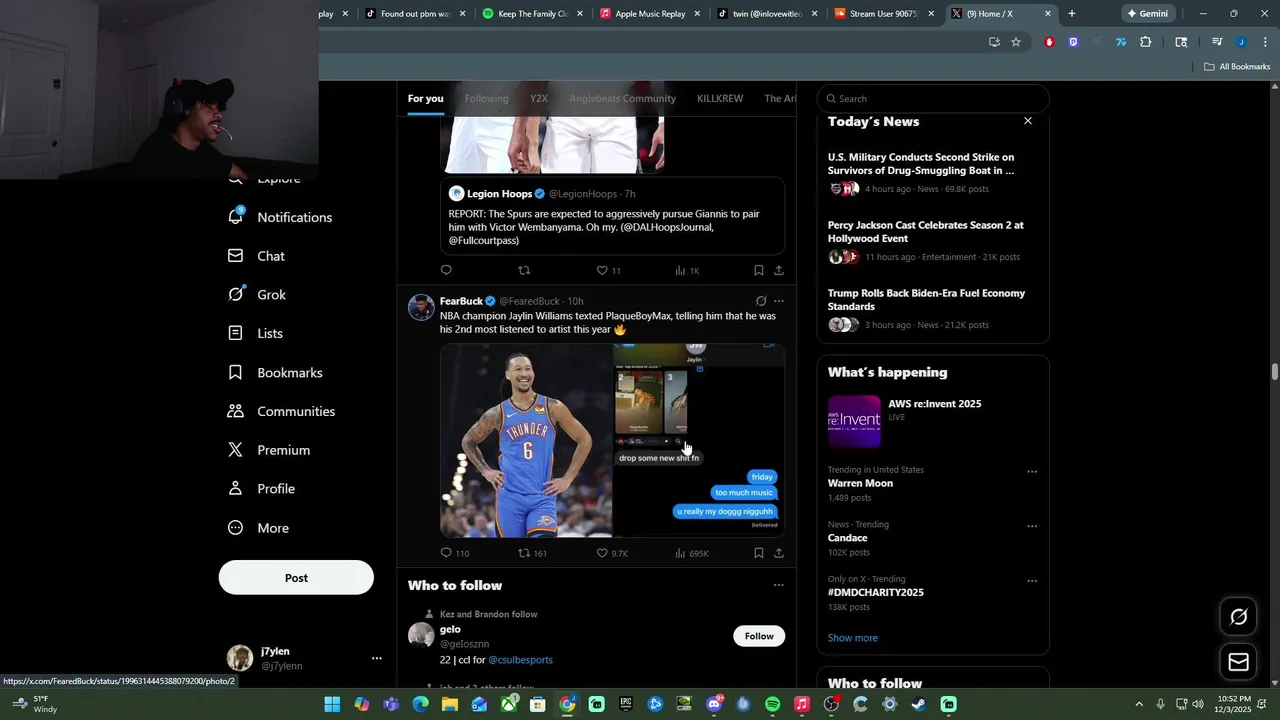Expand the More menu in the X sidebar
The image size is (1280, 720).
(258, 528)
